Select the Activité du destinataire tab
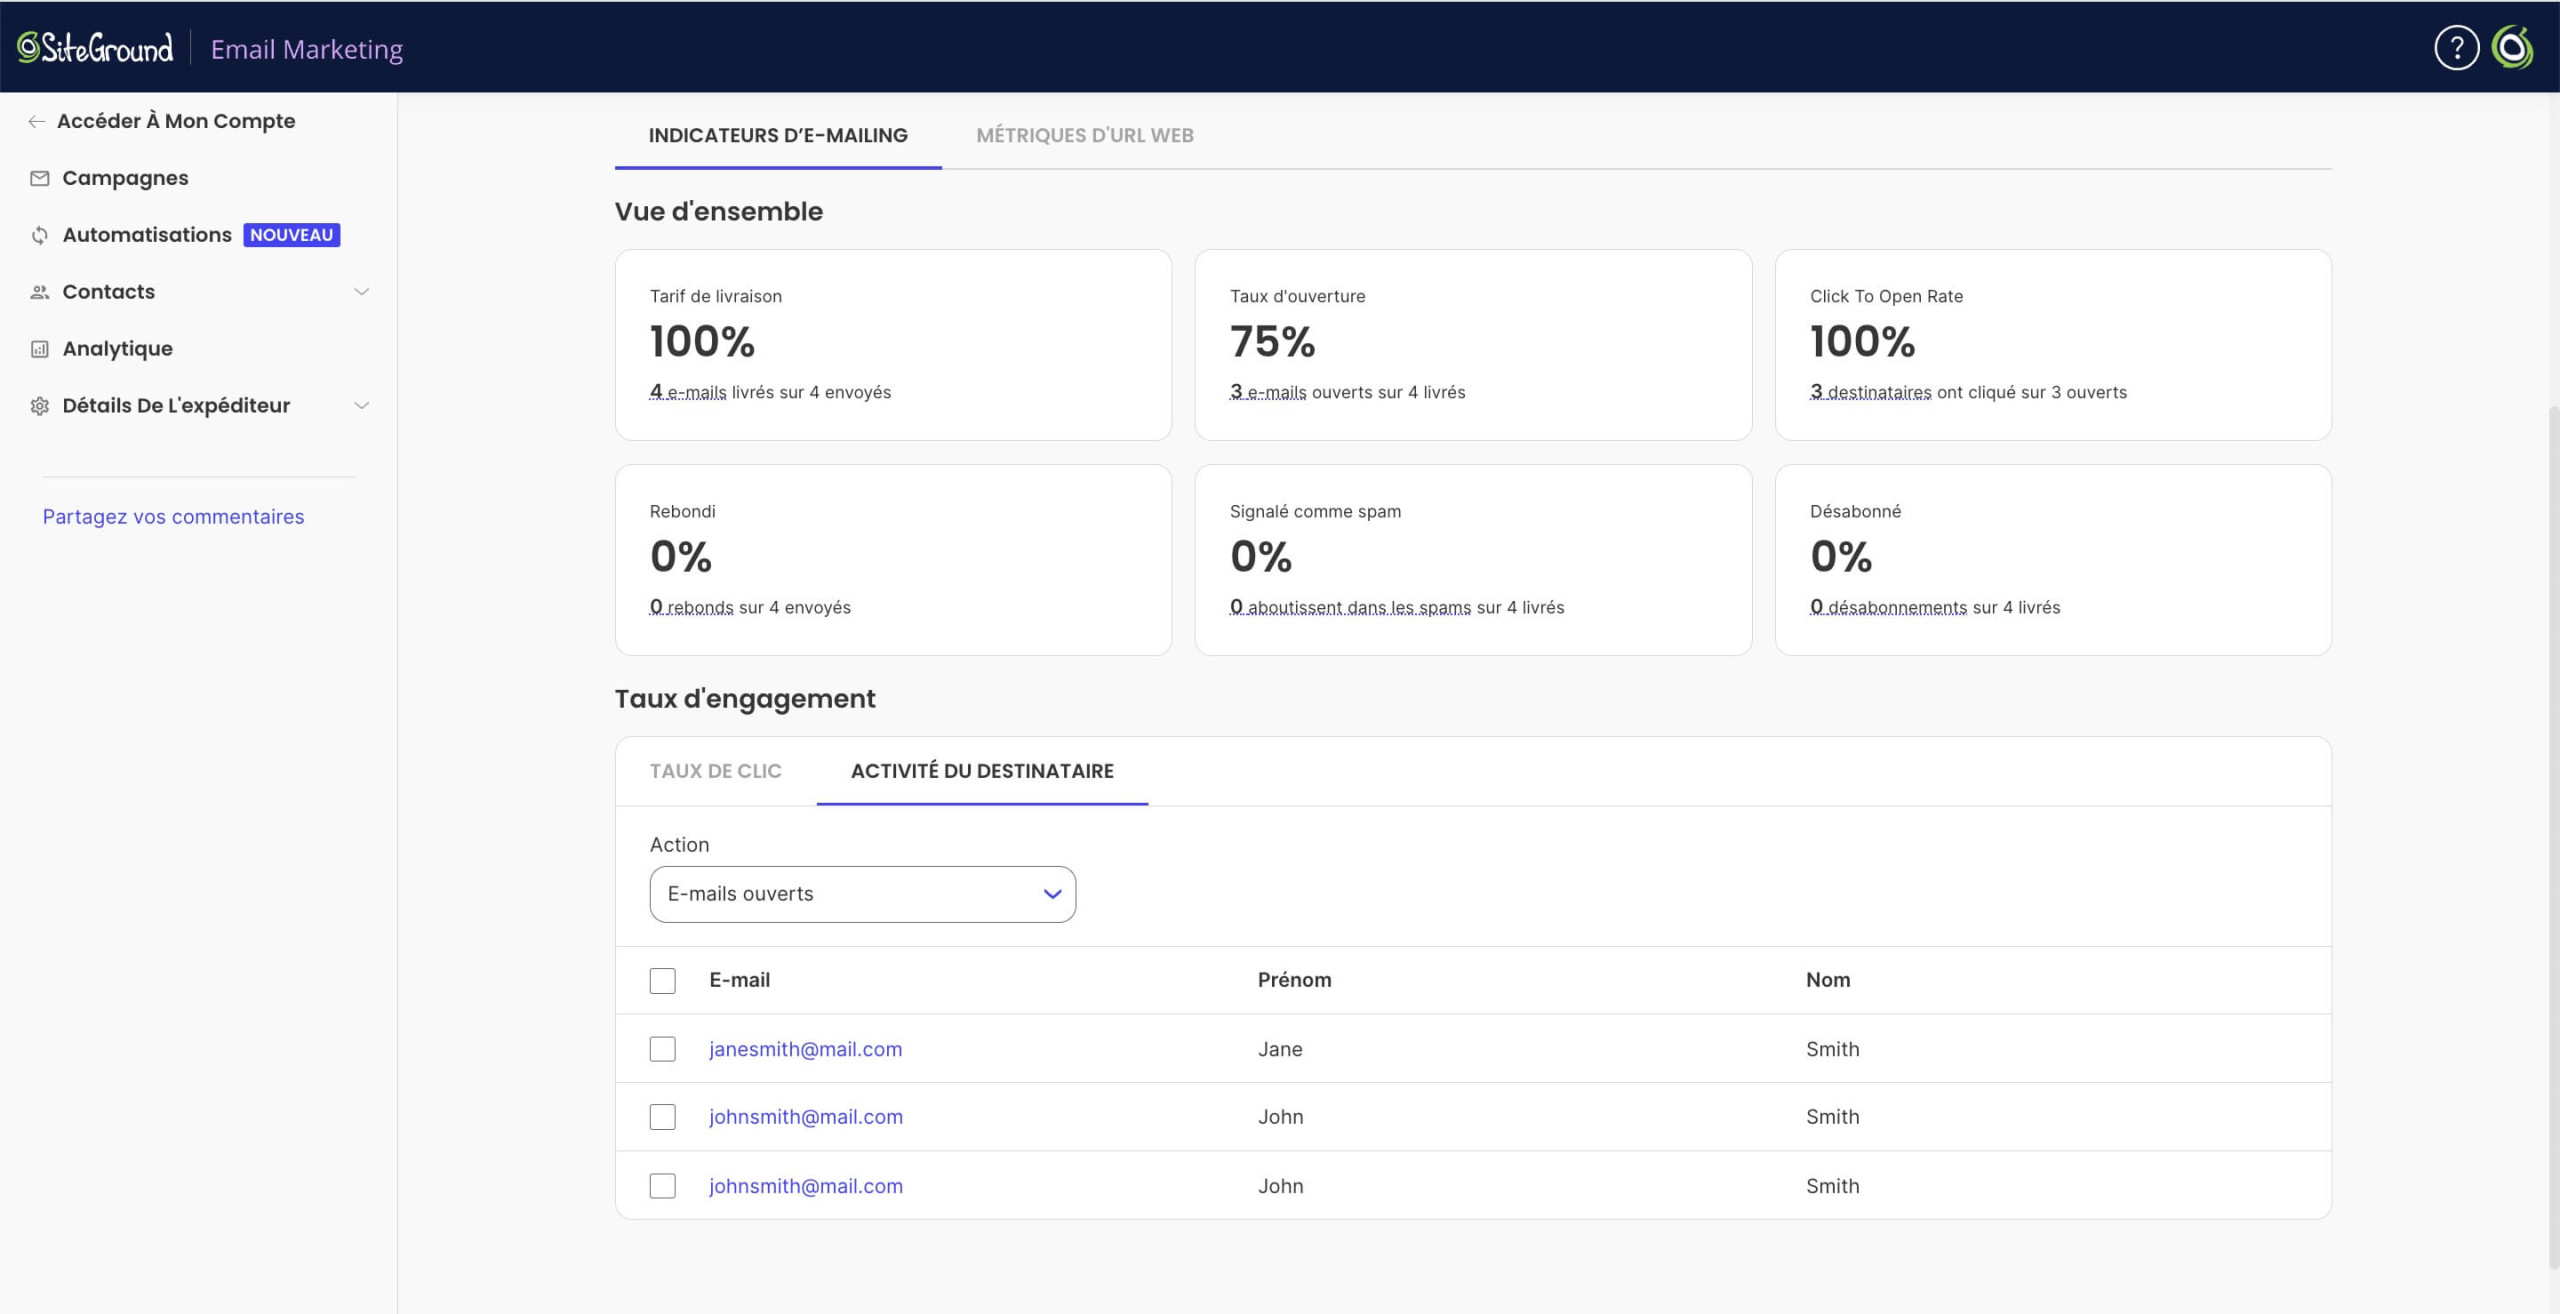 click(982, 771)
